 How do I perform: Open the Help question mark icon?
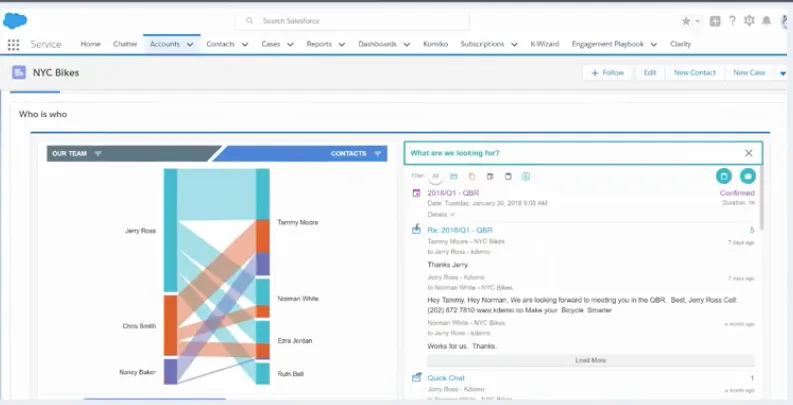732,21
